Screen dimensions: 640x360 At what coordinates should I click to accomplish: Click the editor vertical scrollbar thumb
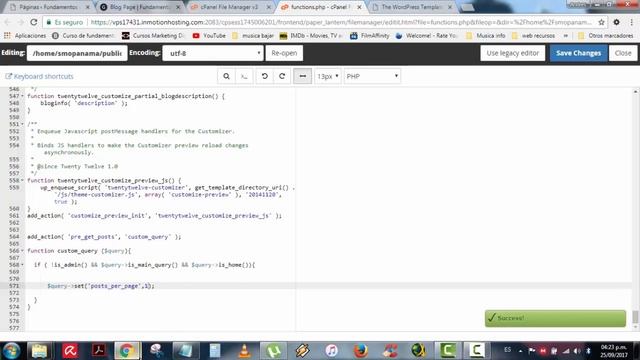click(635, 317)
